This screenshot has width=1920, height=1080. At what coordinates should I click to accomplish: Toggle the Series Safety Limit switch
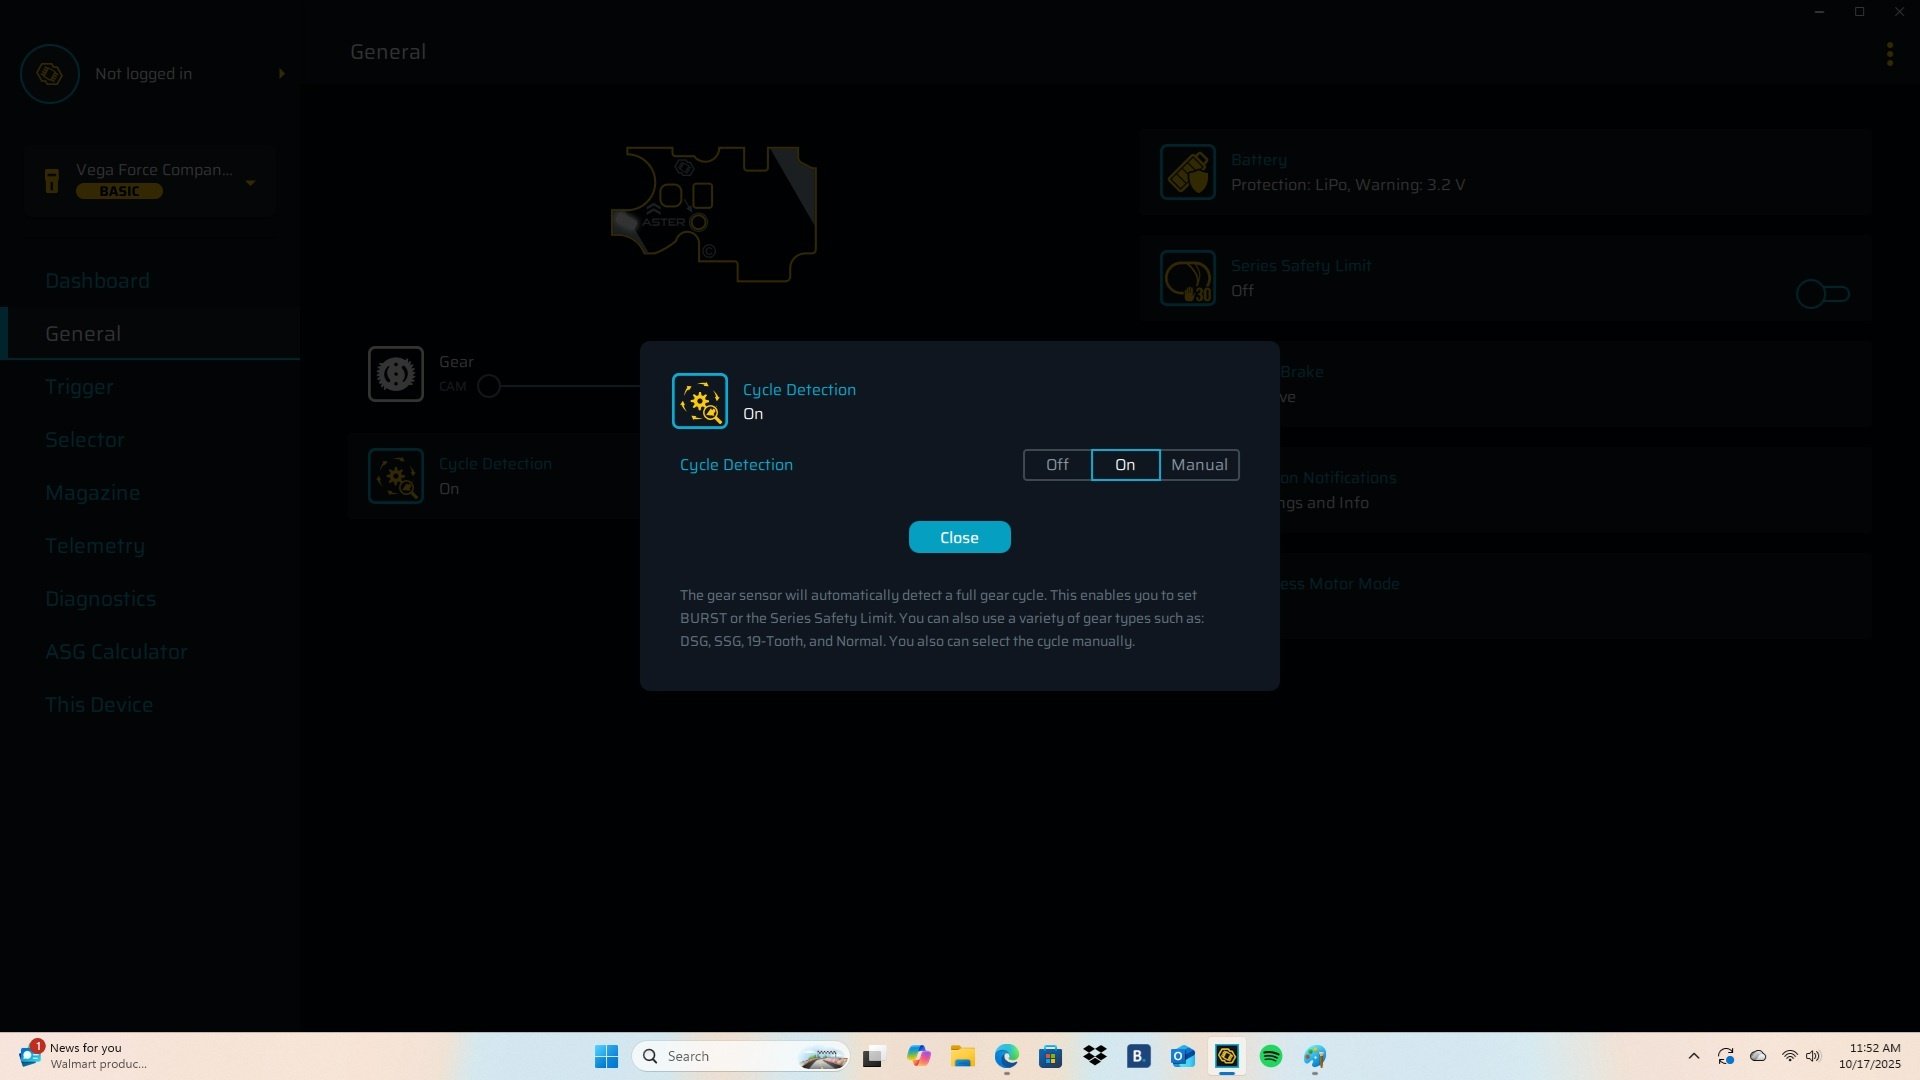(x=1822, y=294)
